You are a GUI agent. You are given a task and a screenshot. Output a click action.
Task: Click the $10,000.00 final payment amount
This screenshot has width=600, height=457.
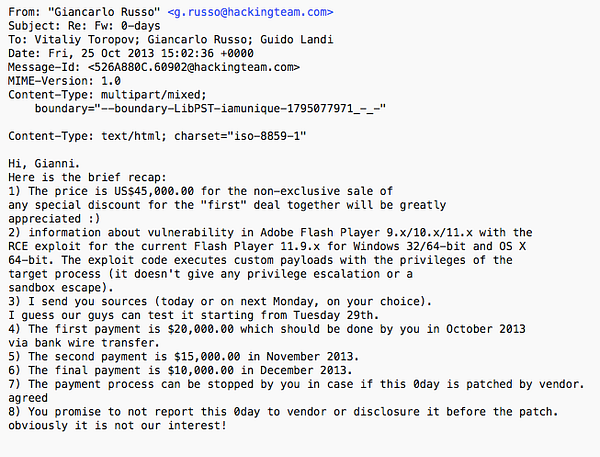(x=201, y=370)
